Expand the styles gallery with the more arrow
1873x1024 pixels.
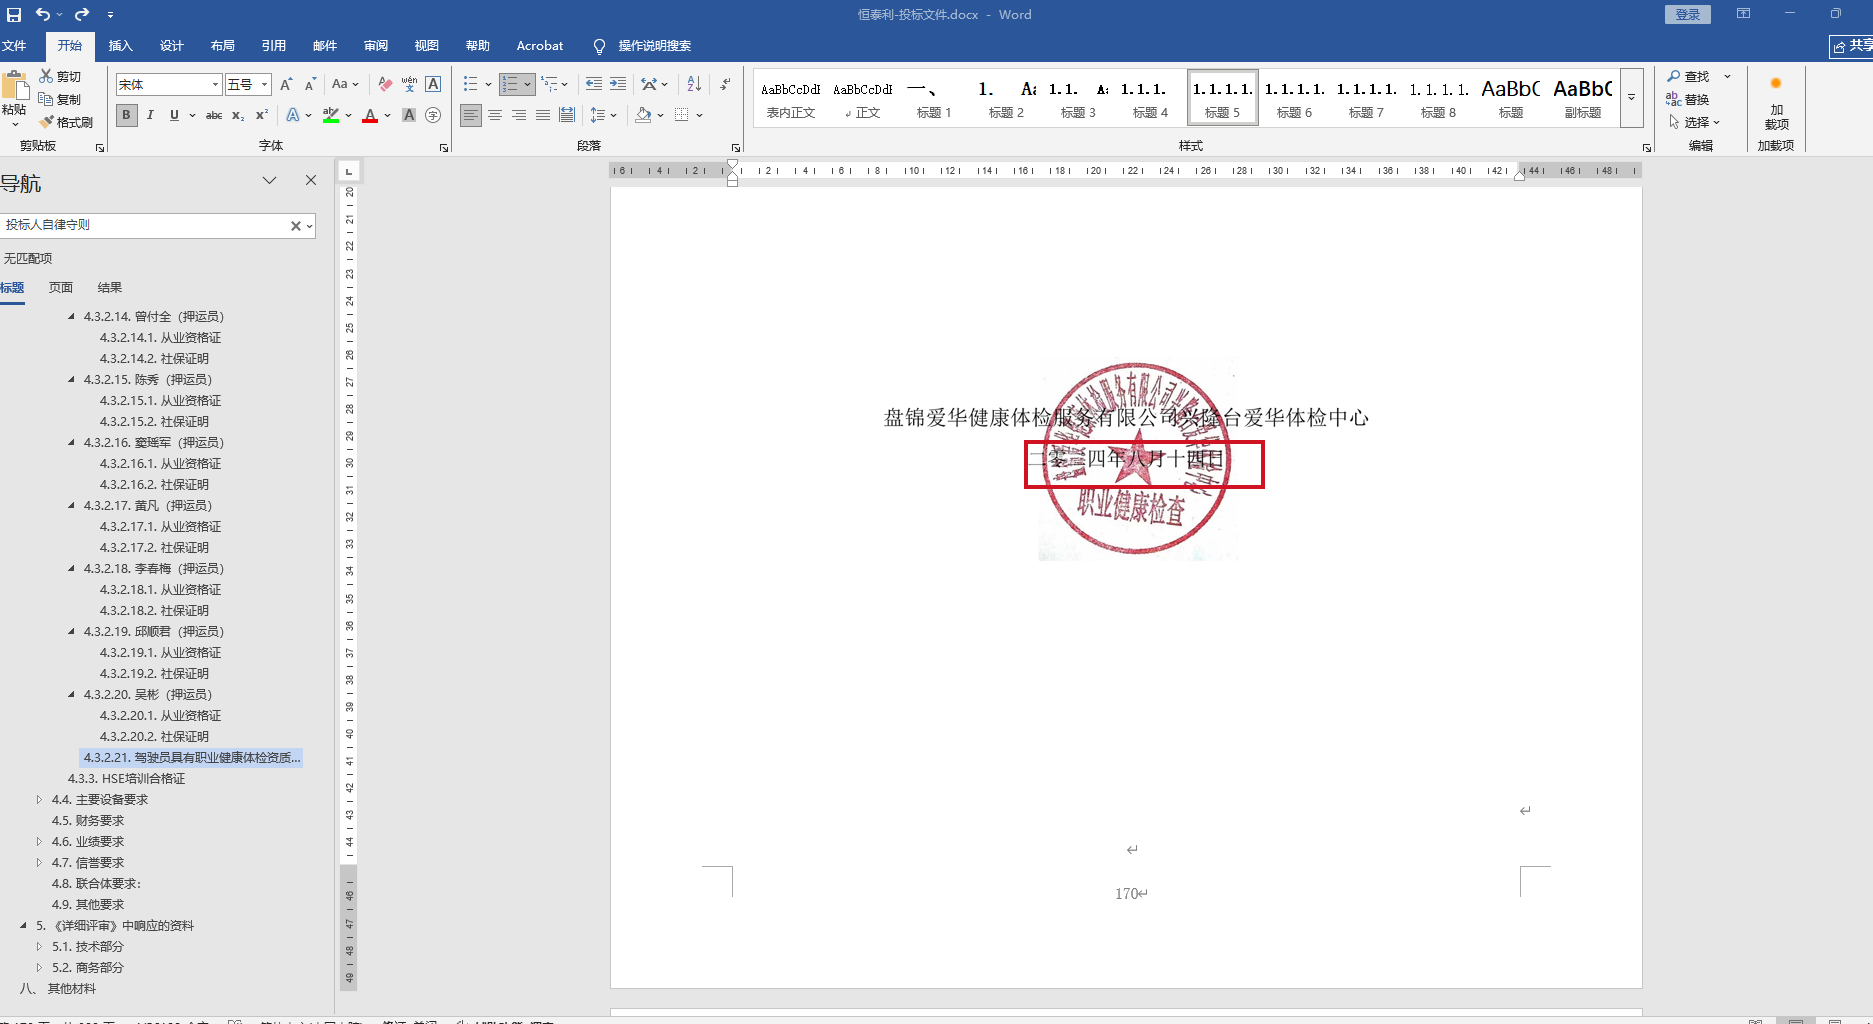click(1631, 98)
